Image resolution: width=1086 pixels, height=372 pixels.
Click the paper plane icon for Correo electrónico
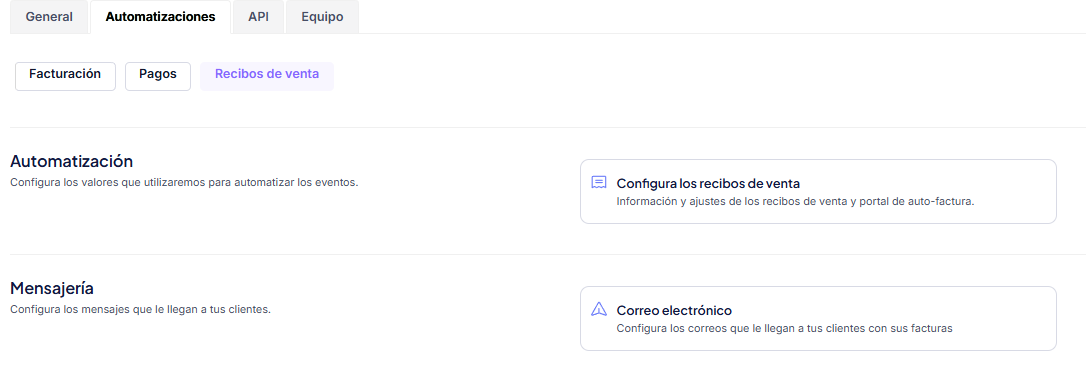(599, 310)
